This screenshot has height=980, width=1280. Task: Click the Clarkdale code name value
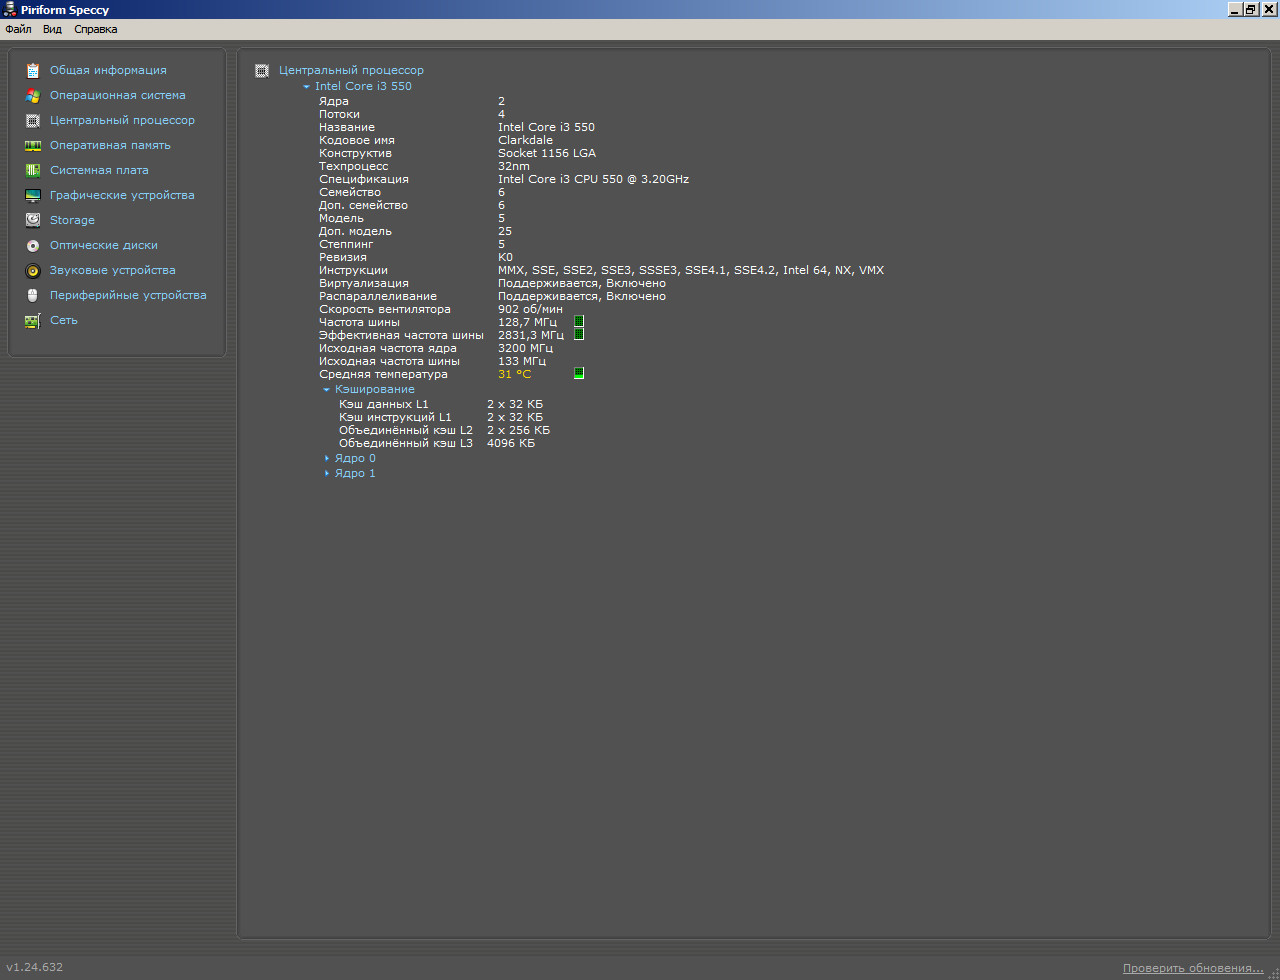pyautogui.click(x=525, y=140)
